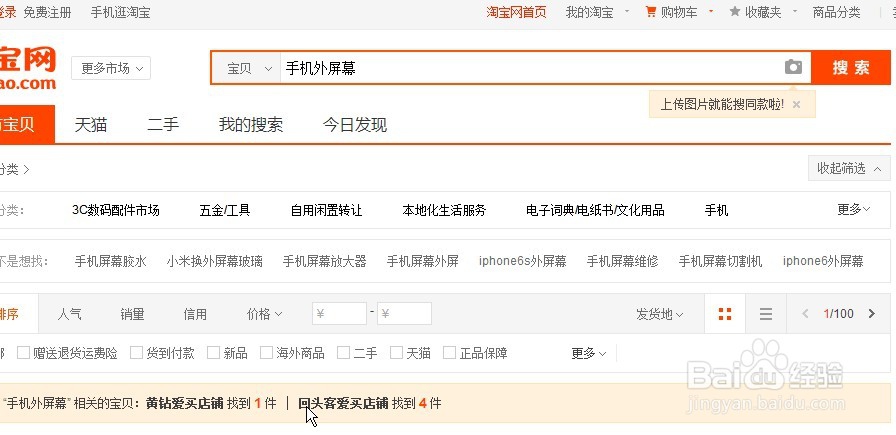896x435 pixels.
Task: Go to next results page arrow
Action: click(x=872, y=313)
